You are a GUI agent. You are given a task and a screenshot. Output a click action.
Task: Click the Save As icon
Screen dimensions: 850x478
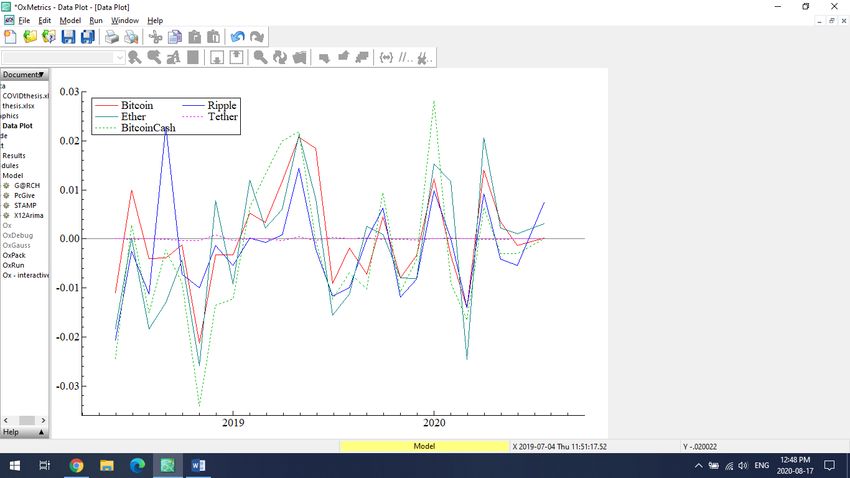(88, 37)
